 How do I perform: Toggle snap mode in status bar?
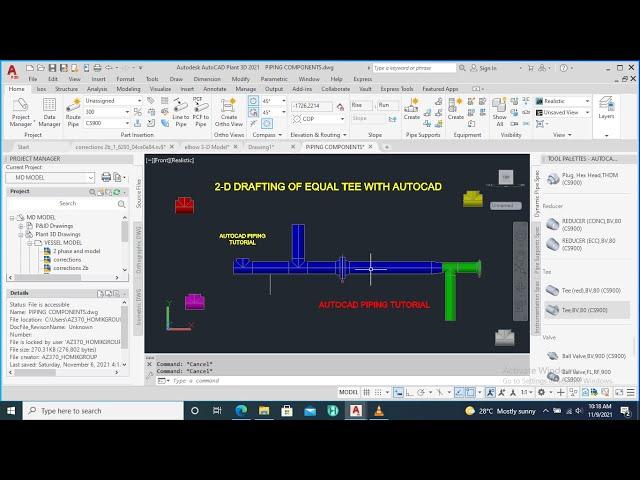pos(378,392)
